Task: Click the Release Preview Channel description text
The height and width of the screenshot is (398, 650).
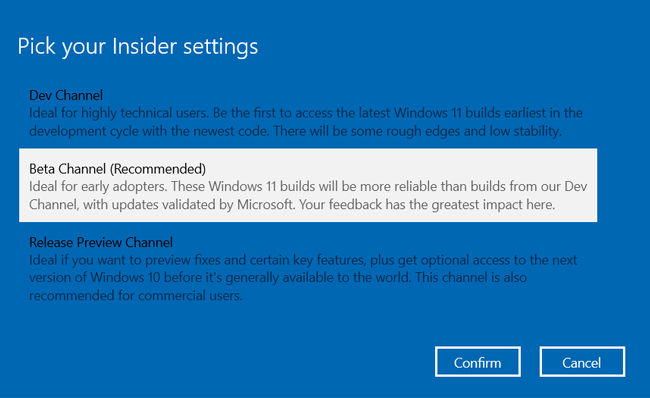Action: click(x=303, y=278)
